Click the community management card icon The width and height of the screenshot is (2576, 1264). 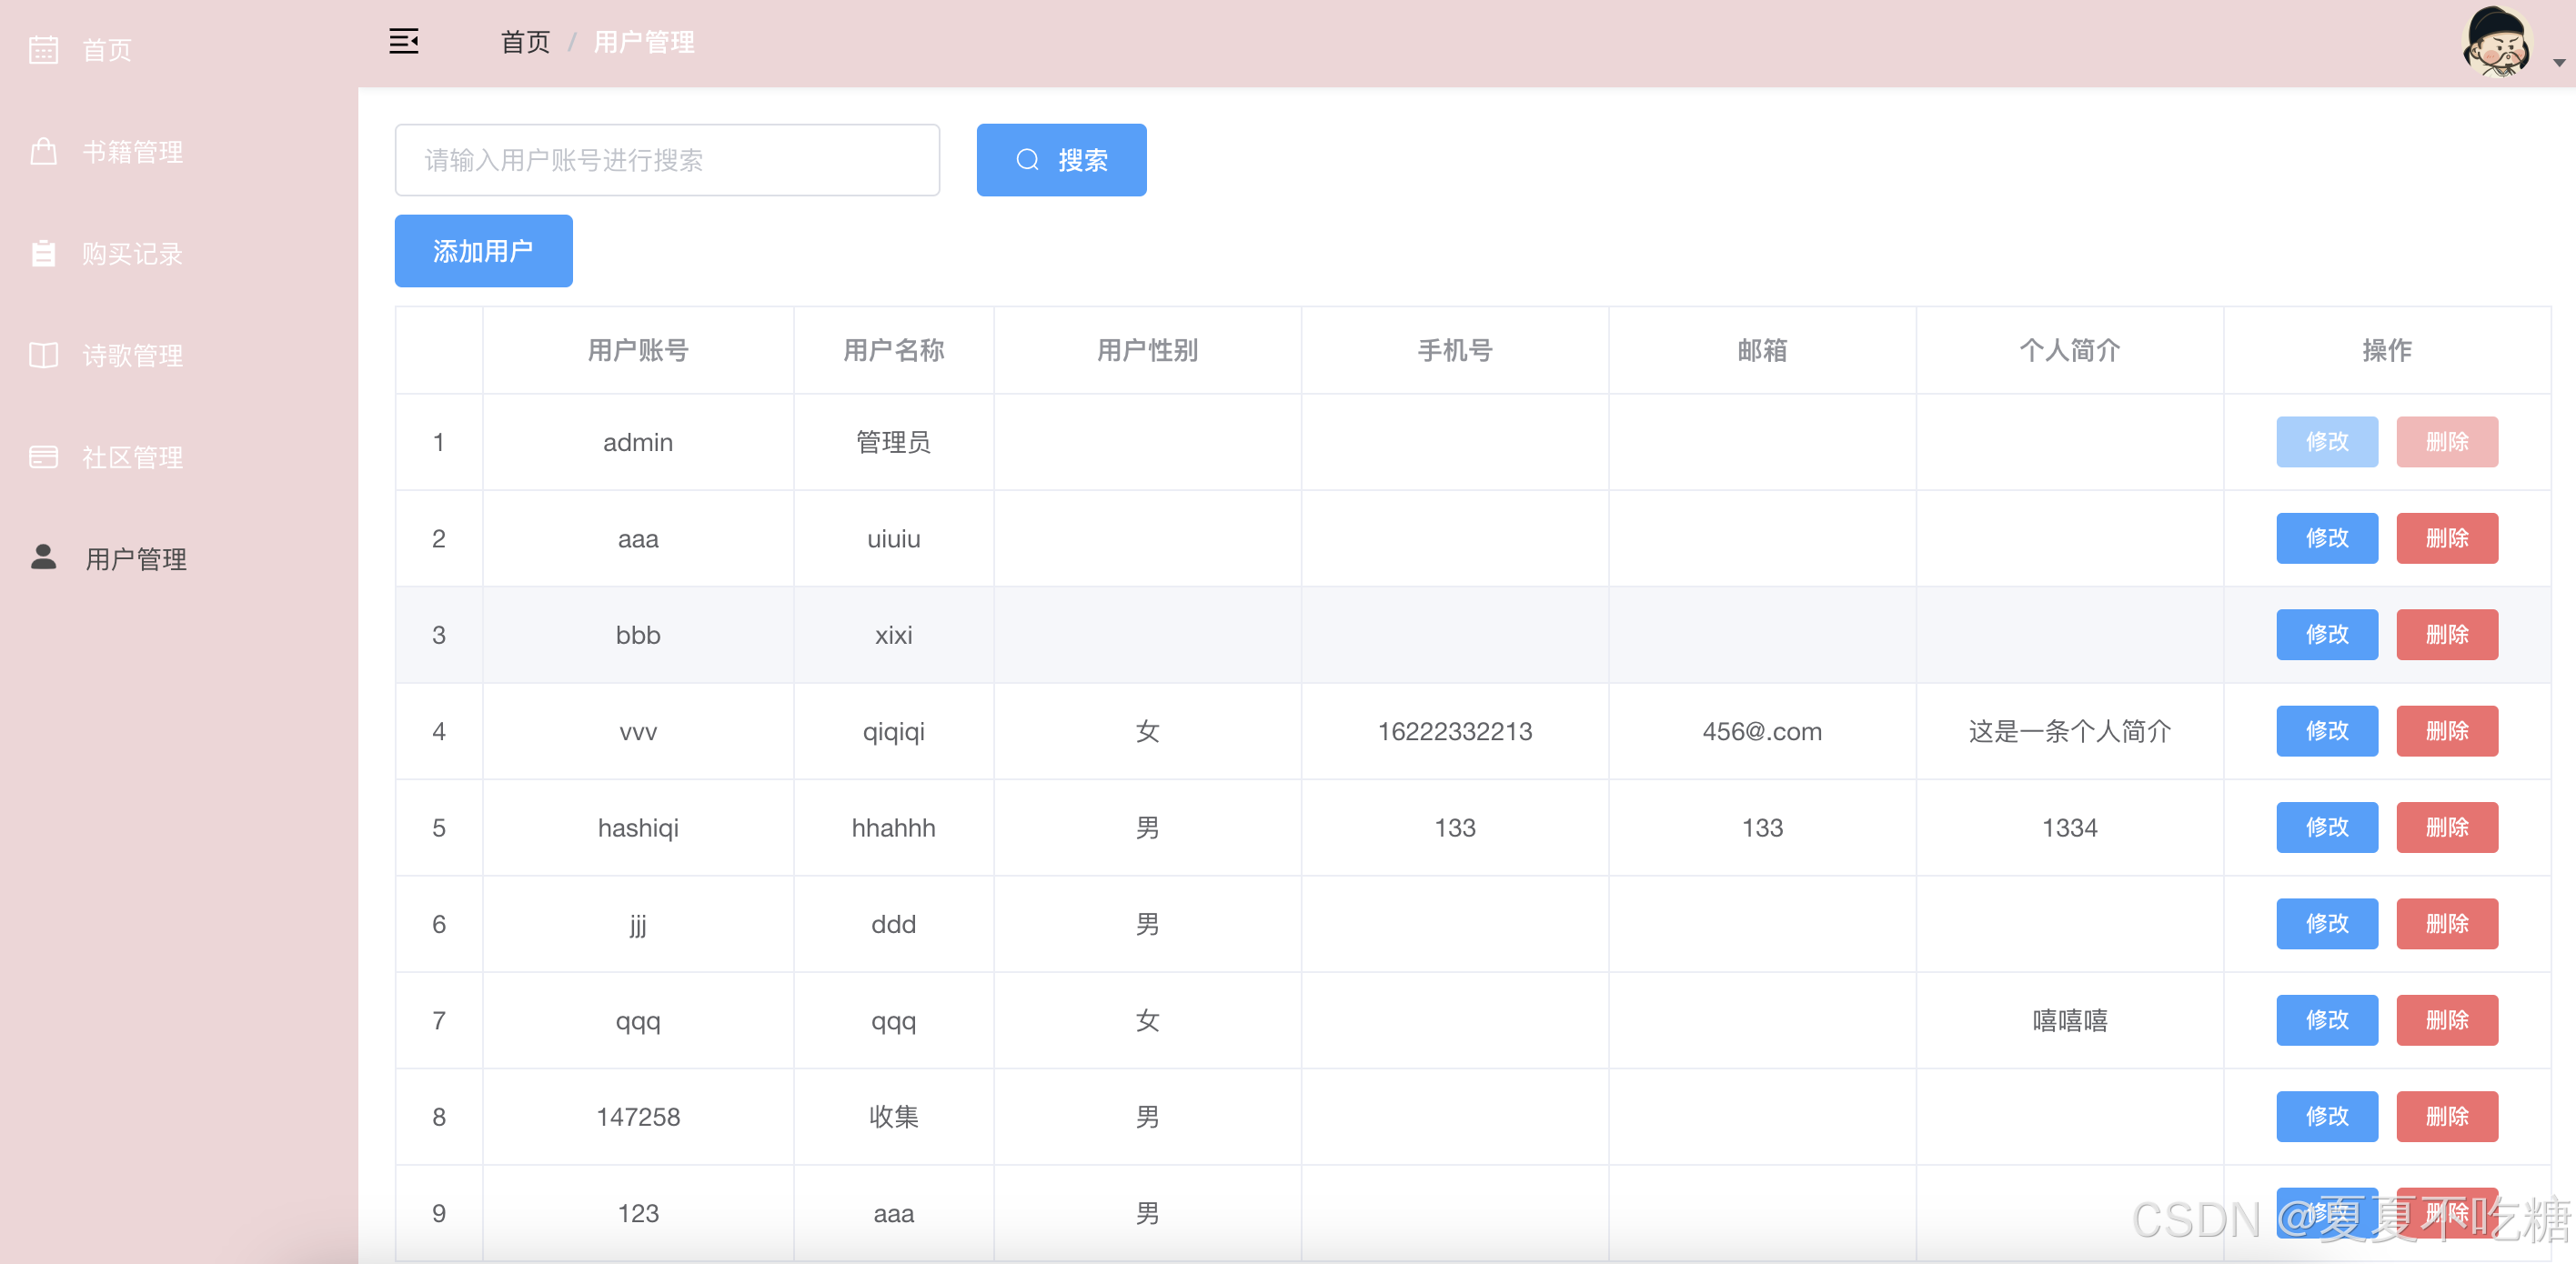pos(43,457)
